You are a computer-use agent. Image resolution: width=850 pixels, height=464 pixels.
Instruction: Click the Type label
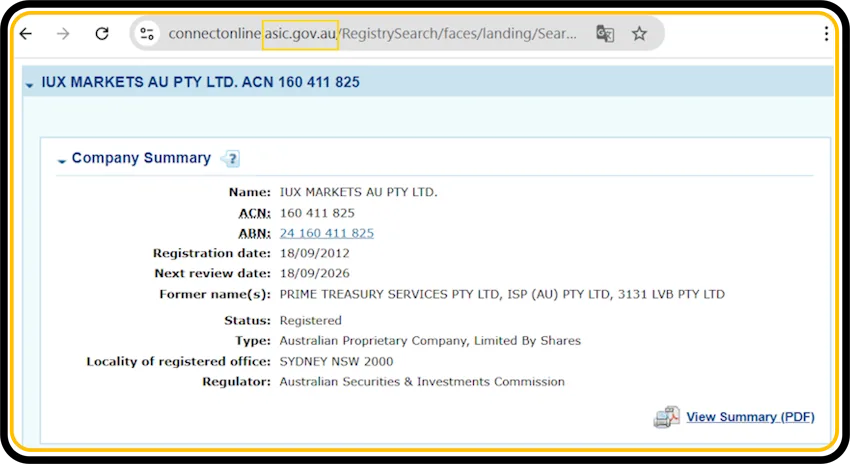pyautogui.click(x=253, y=341)
